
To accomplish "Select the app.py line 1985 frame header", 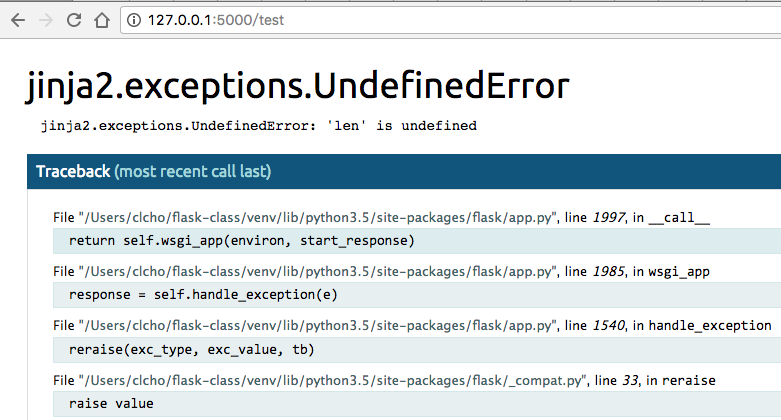I will pyautogui.click(x=380, y=271).
